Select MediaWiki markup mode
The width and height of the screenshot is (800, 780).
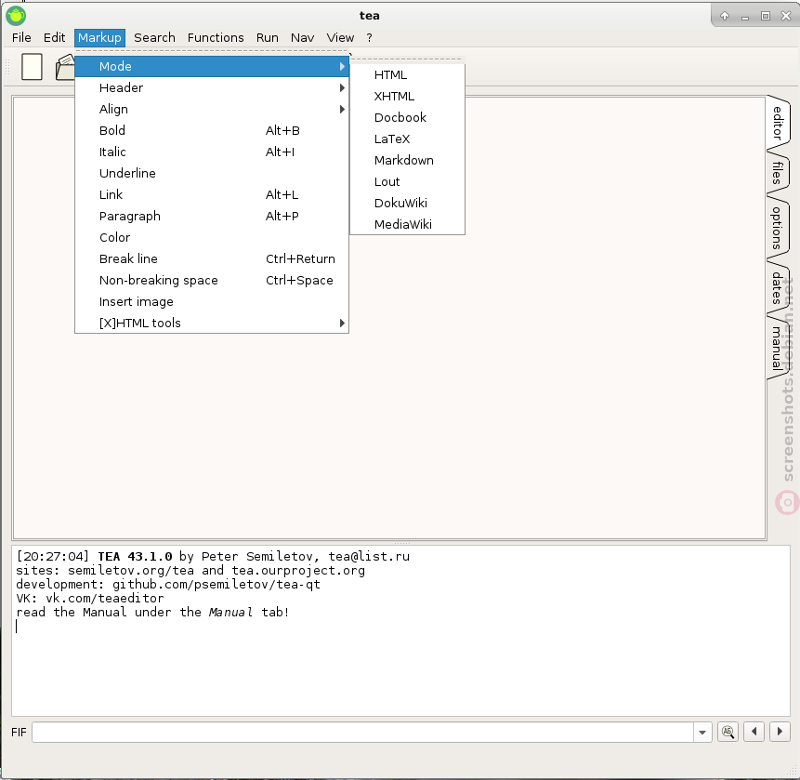pyautogui.click(x=407, y=224)
